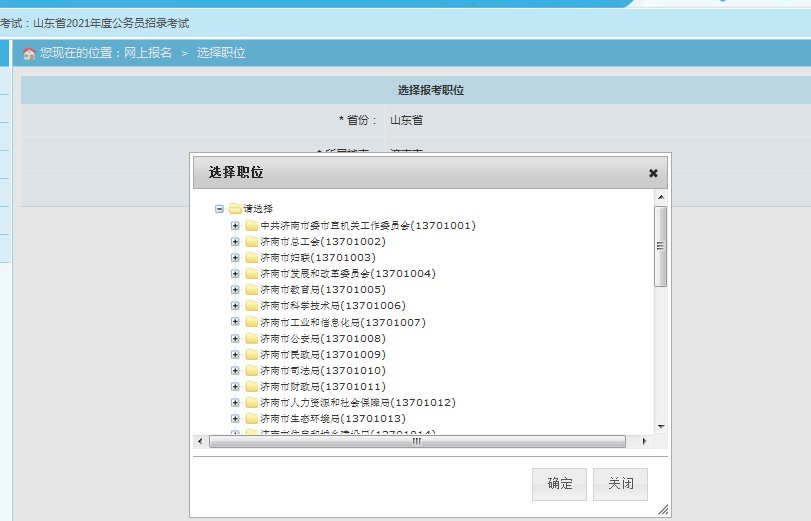Image resolution: width=811 pixels, height=521 pixels.
Task: Click horizontal scrollbar right arrow
Action: click(644, 441)
